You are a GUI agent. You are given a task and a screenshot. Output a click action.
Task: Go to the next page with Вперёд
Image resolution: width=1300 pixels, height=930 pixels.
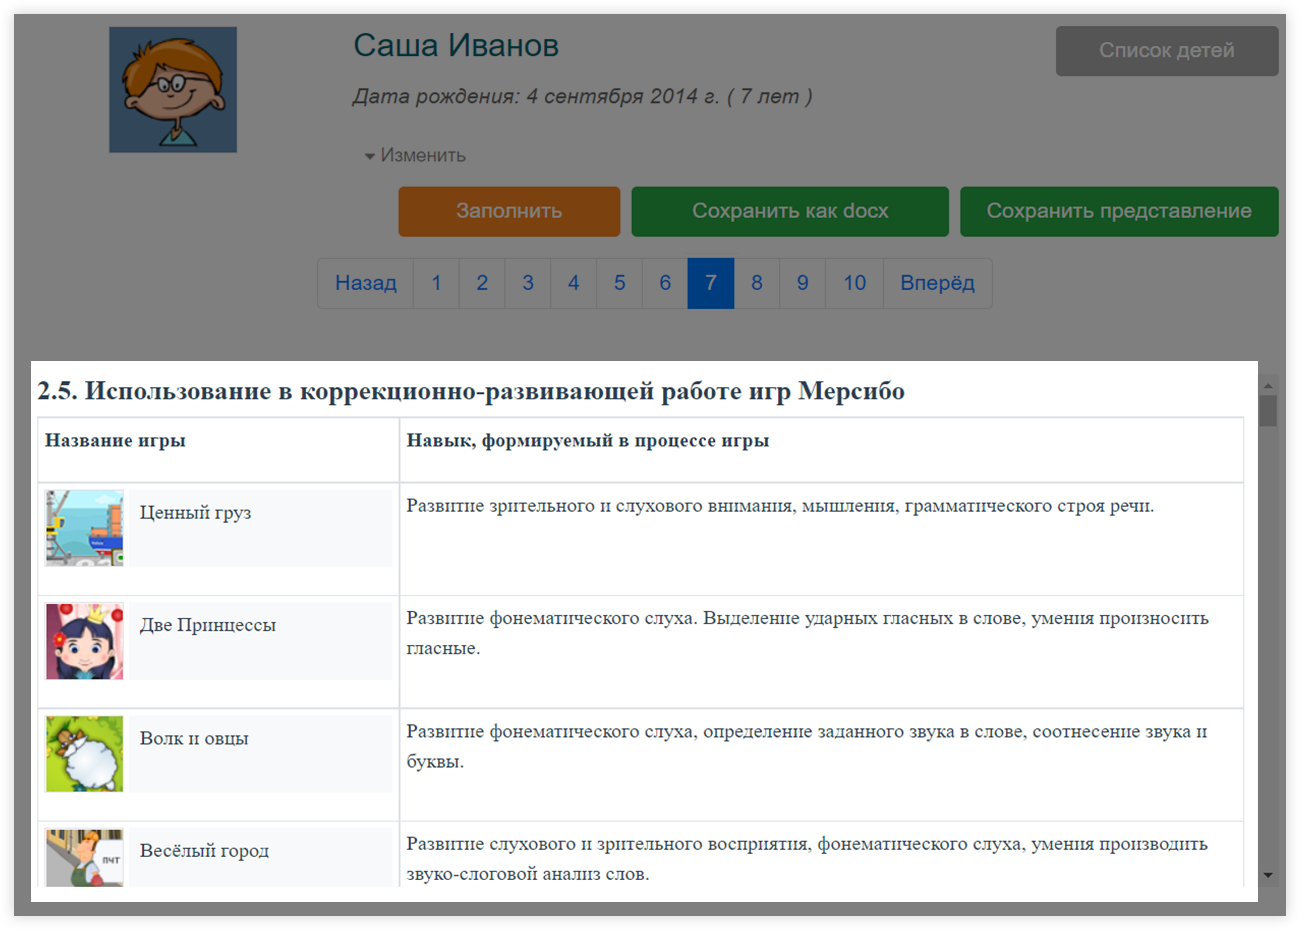(937, 283)
